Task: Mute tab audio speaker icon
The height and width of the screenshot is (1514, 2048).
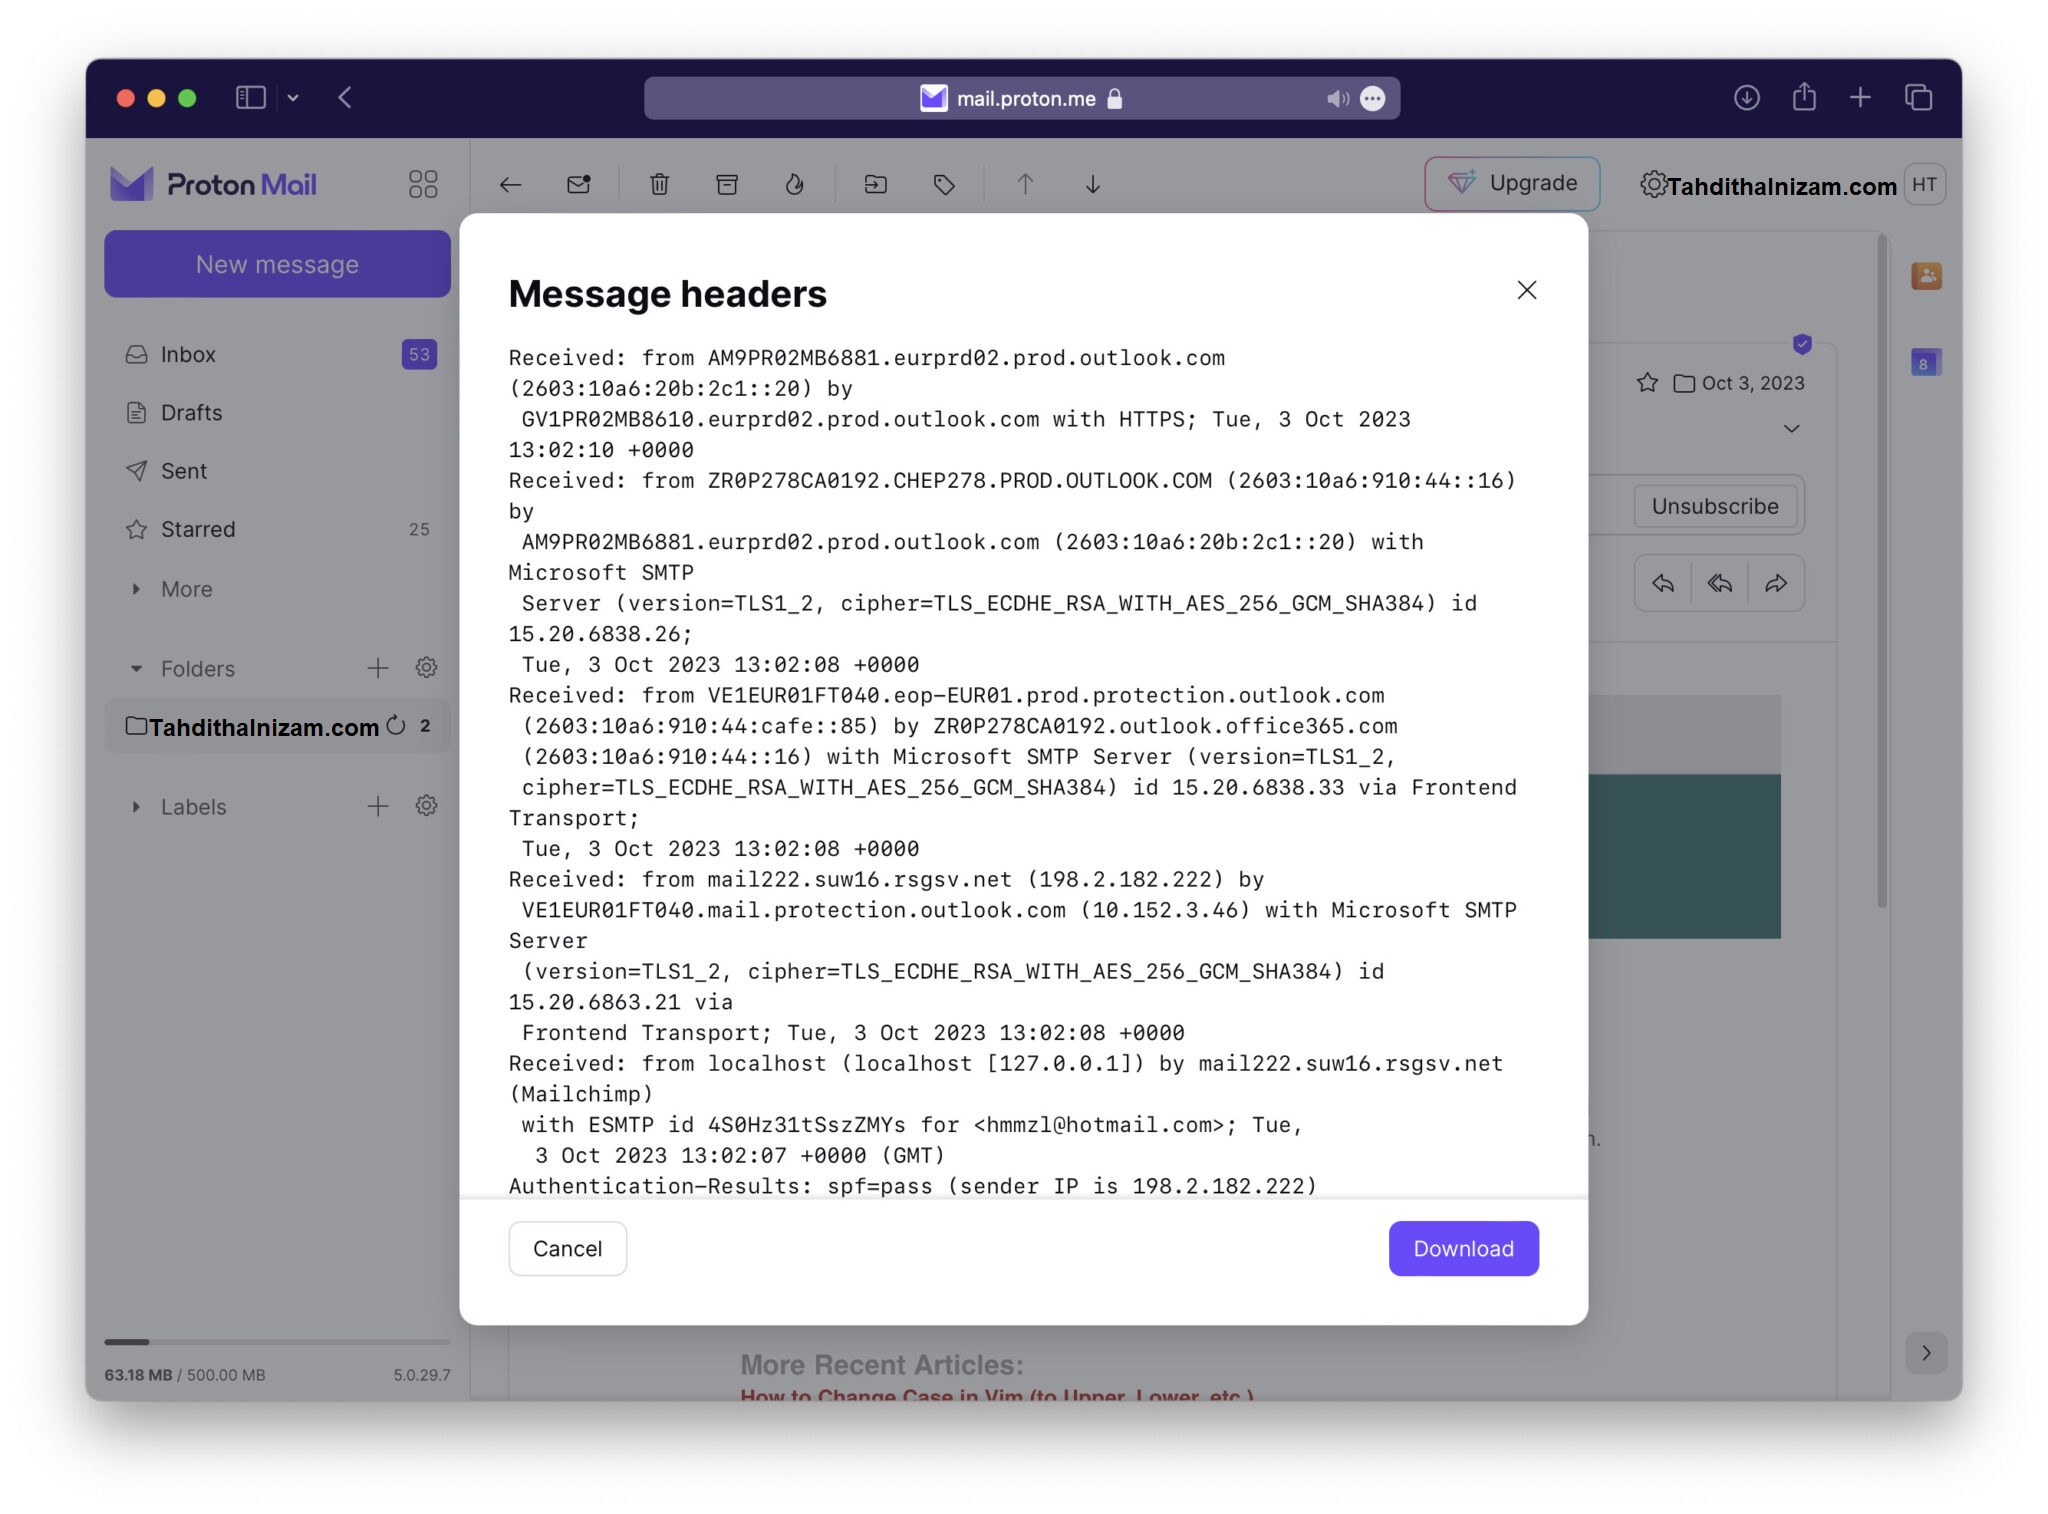Action: coord(1337,98)
